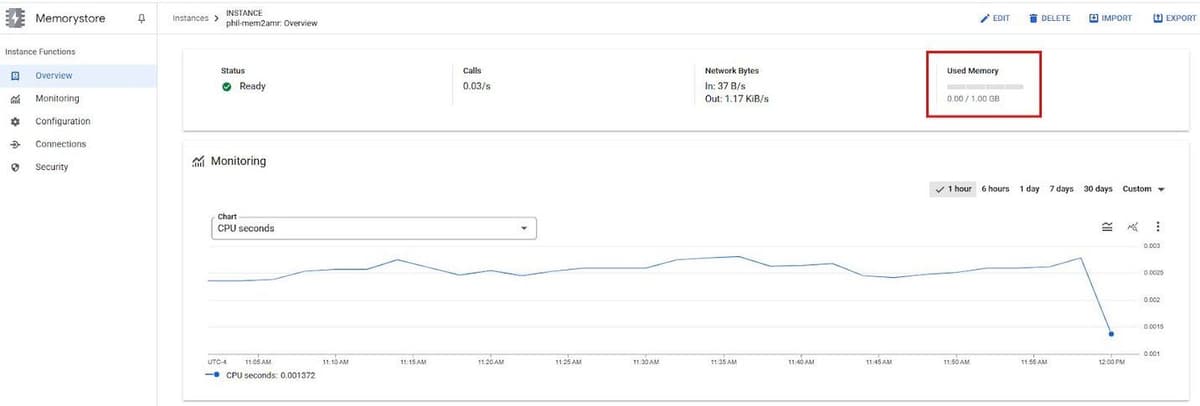Viewport: 1200px width, 406px height.
Task: Click the Monitoring sidebar chart icon
Action: point(15,99)
